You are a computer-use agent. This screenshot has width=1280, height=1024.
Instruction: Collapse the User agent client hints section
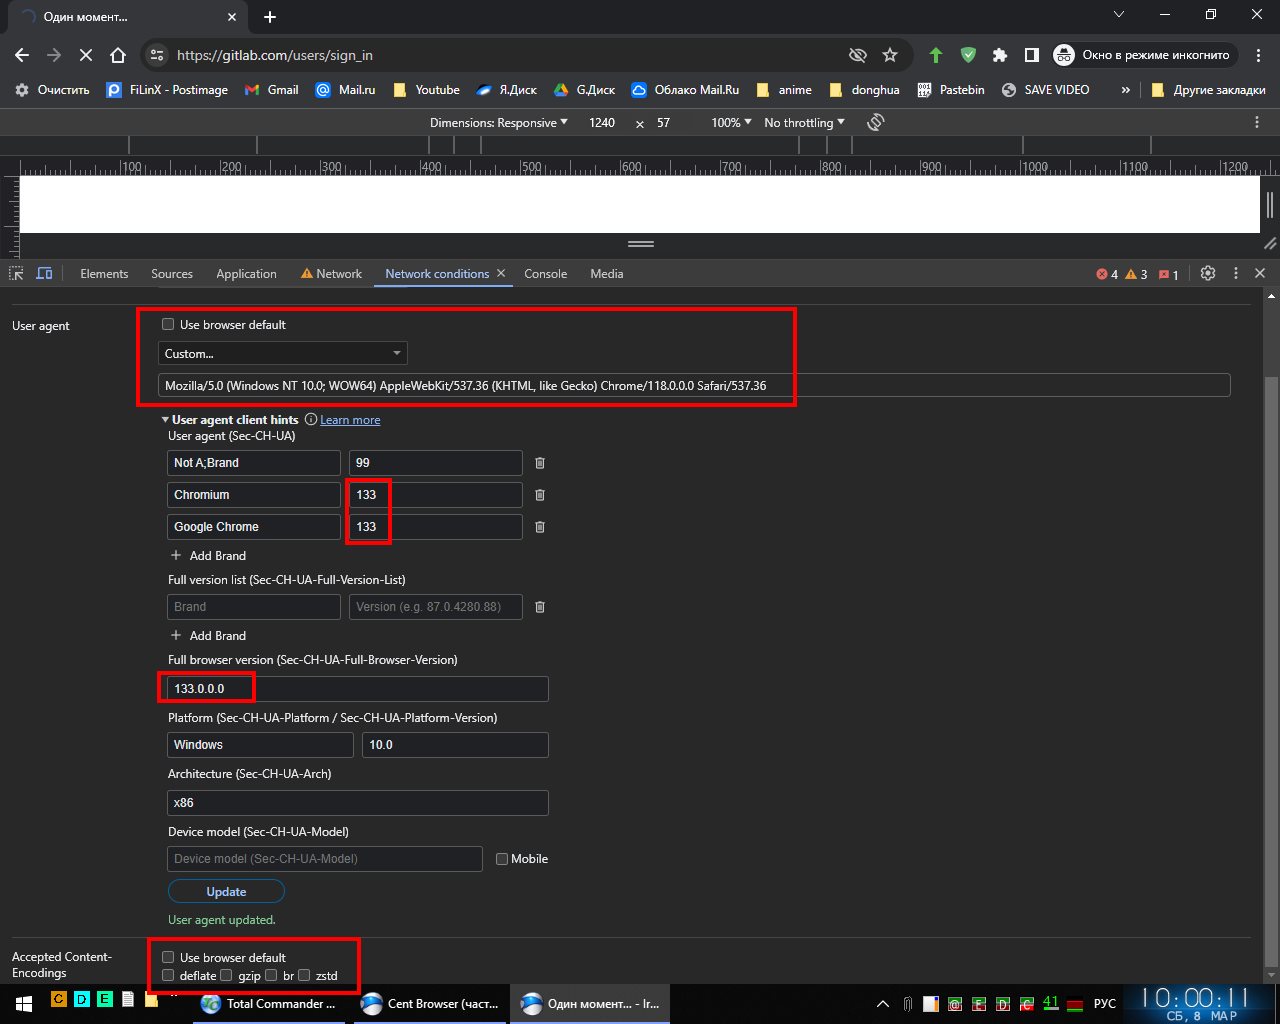tap(165, 420)
